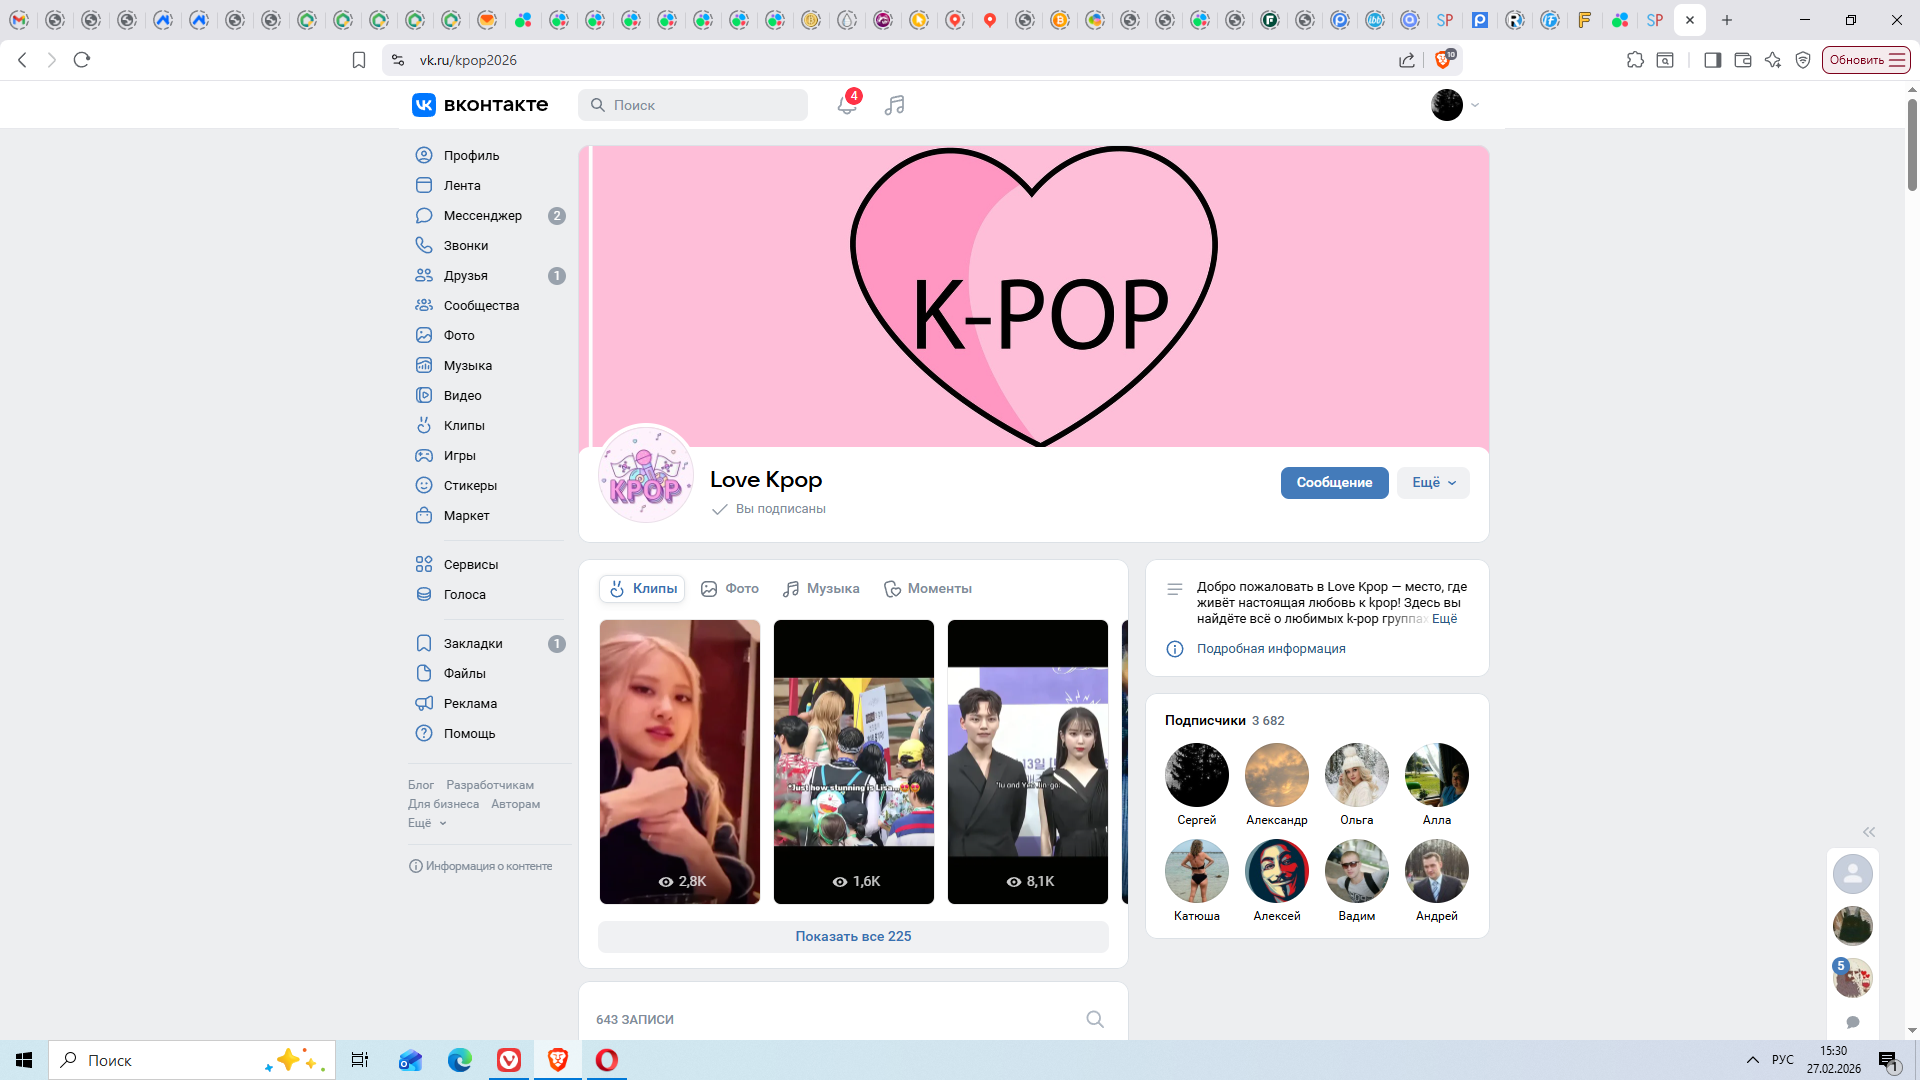The height and width of the screenshot is (1080, 1920).
Task: Toggle the 'Вы подписаны' subscription status
Action: [x=769, y=509]
